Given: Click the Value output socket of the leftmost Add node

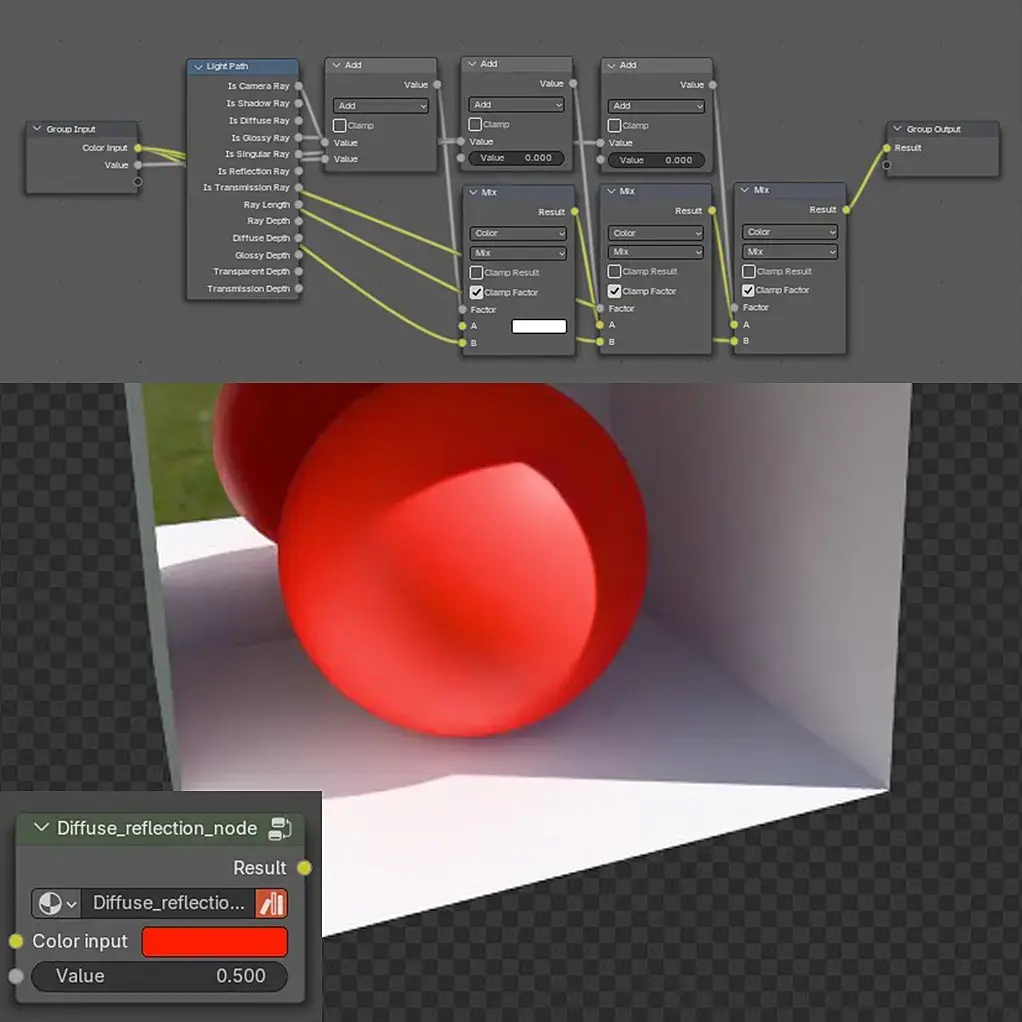Looking at the screenshot, I should coord(437,85).
